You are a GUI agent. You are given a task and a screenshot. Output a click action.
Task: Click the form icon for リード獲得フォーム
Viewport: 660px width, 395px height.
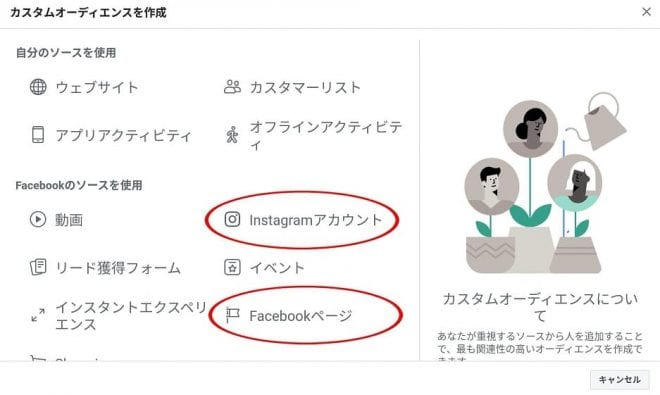pos(38,267)
